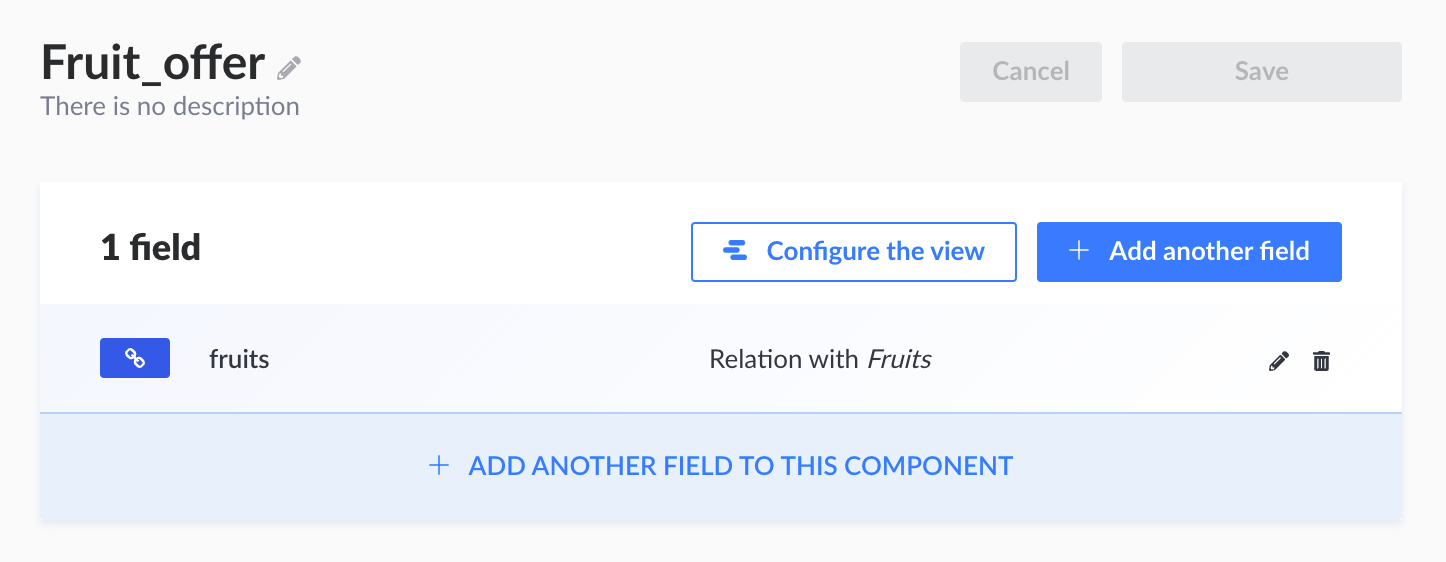Edit the fruits field with pencil icon
This screenshot has height=562, width=1446.
[x=1278, y=361]
